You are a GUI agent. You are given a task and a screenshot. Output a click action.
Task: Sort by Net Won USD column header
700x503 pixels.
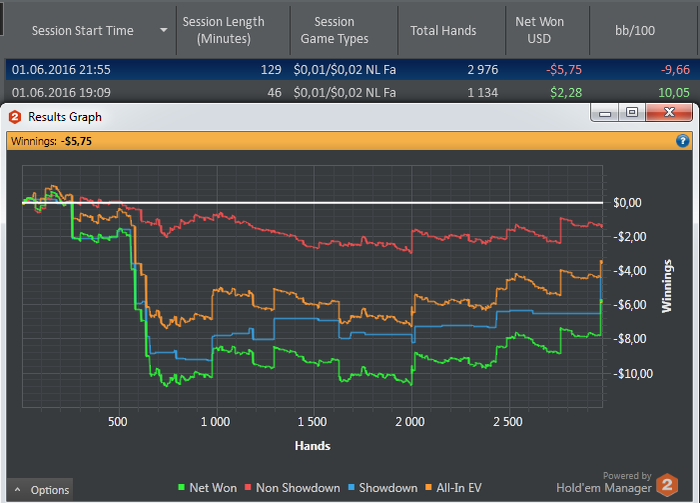tap(539, 30)
